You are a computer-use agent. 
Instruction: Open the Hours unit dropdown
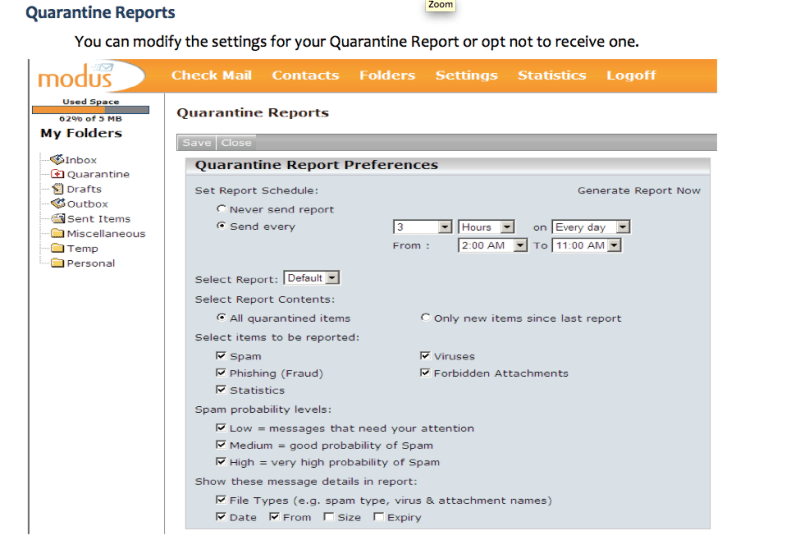coord(486,227)
